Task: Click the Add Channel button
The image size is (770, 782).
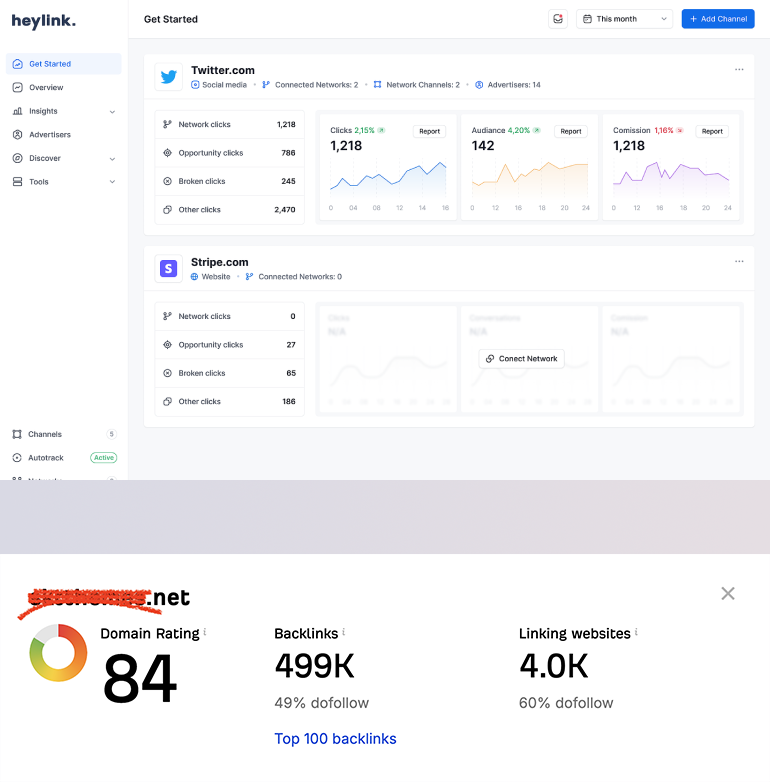Action: pos(718,19)
